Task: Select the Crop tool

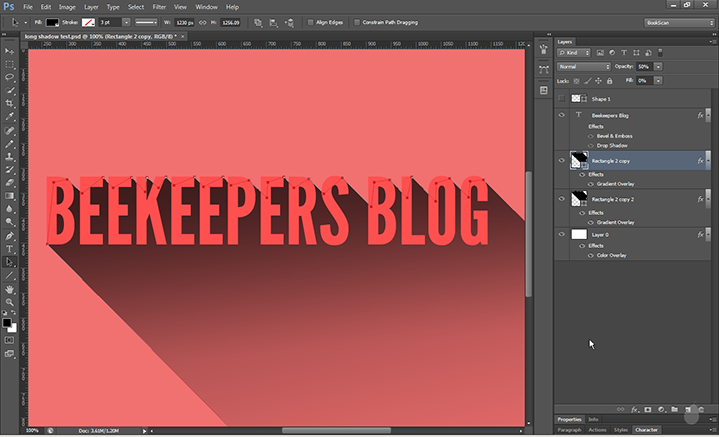Action: click(x=10, y=103)
